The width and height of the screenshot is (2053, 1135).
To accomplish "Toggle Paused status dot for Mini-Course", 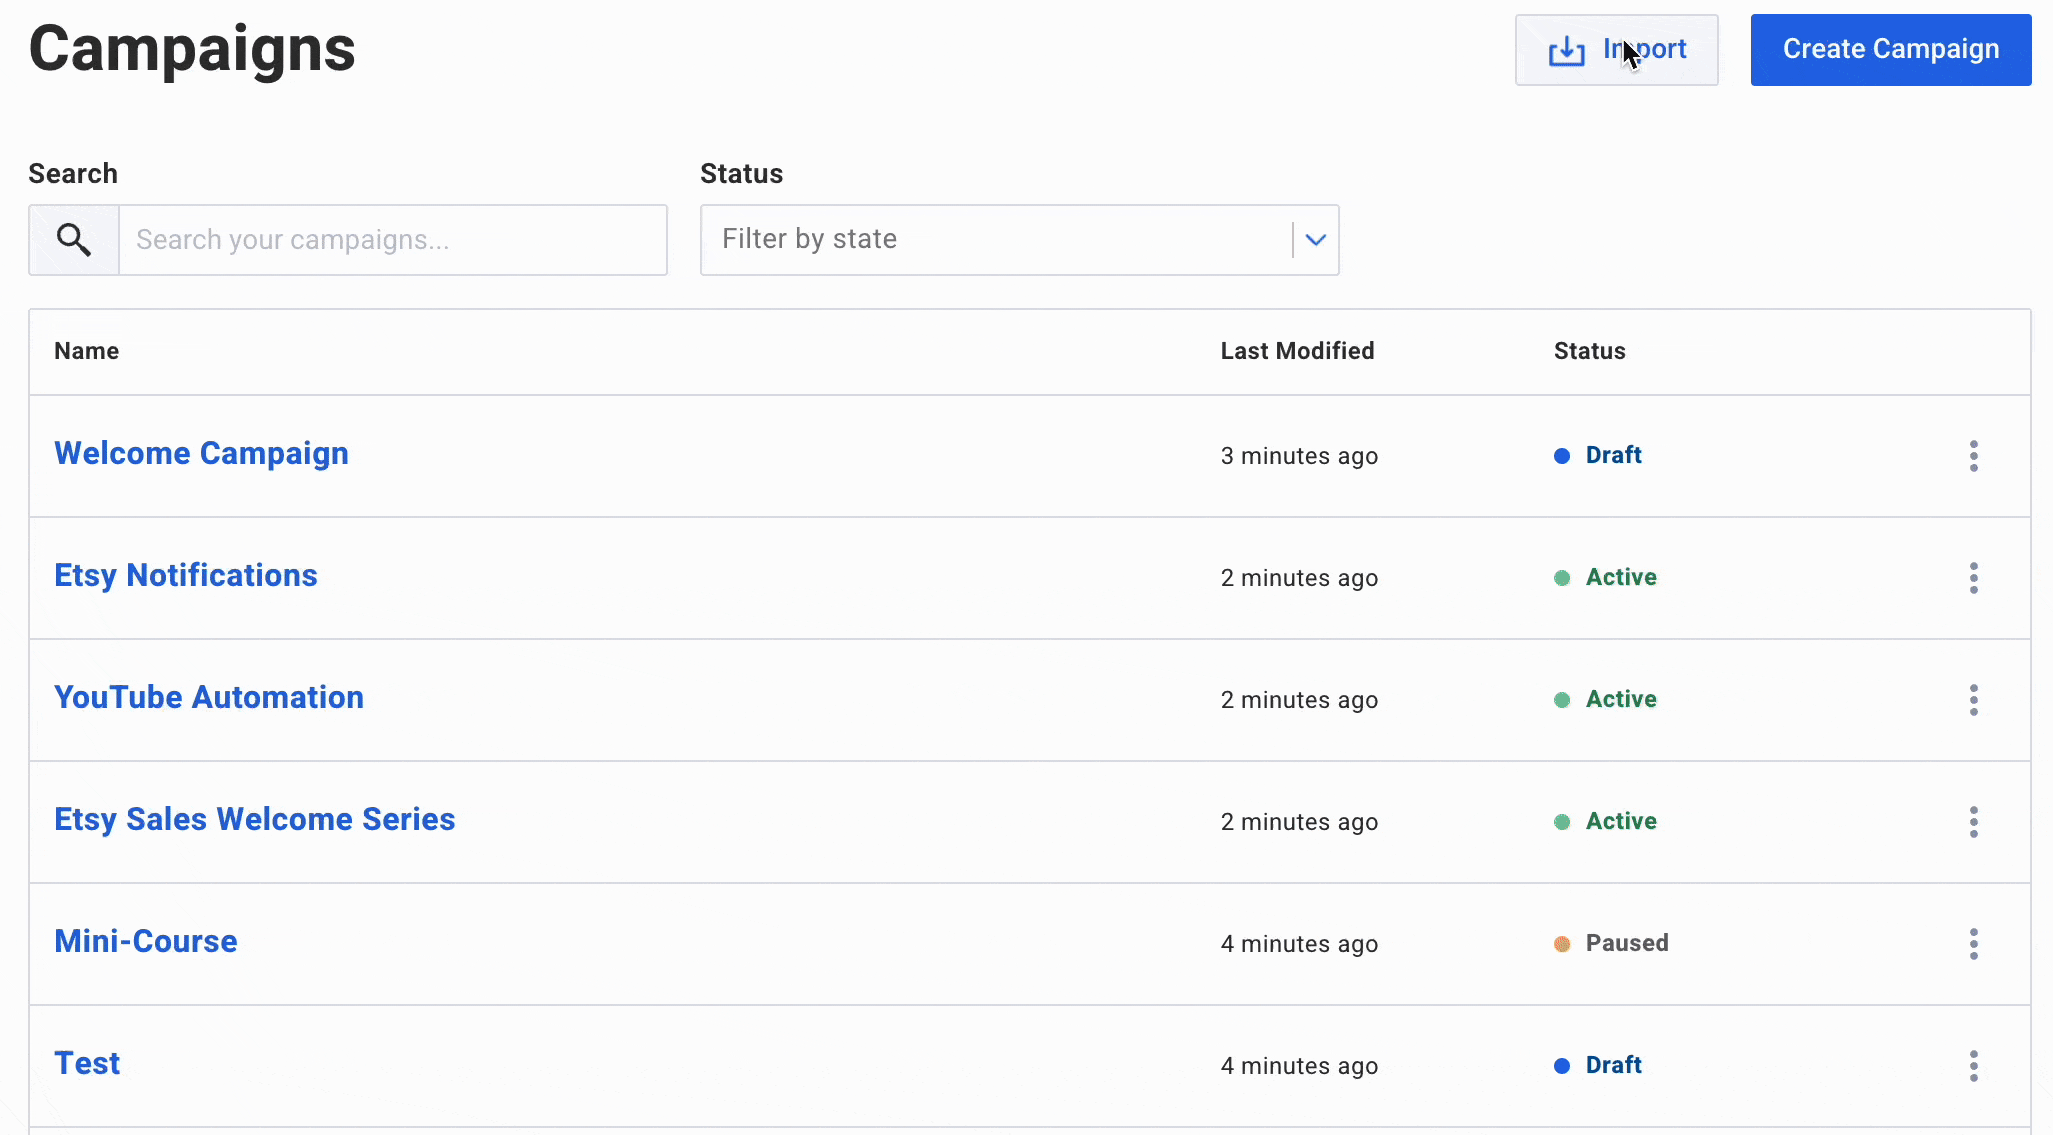I will [1560, 944].
